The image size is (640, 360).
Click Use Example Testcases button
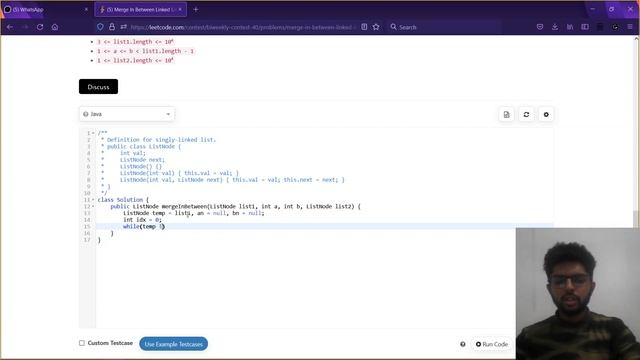tap(173, 344)
